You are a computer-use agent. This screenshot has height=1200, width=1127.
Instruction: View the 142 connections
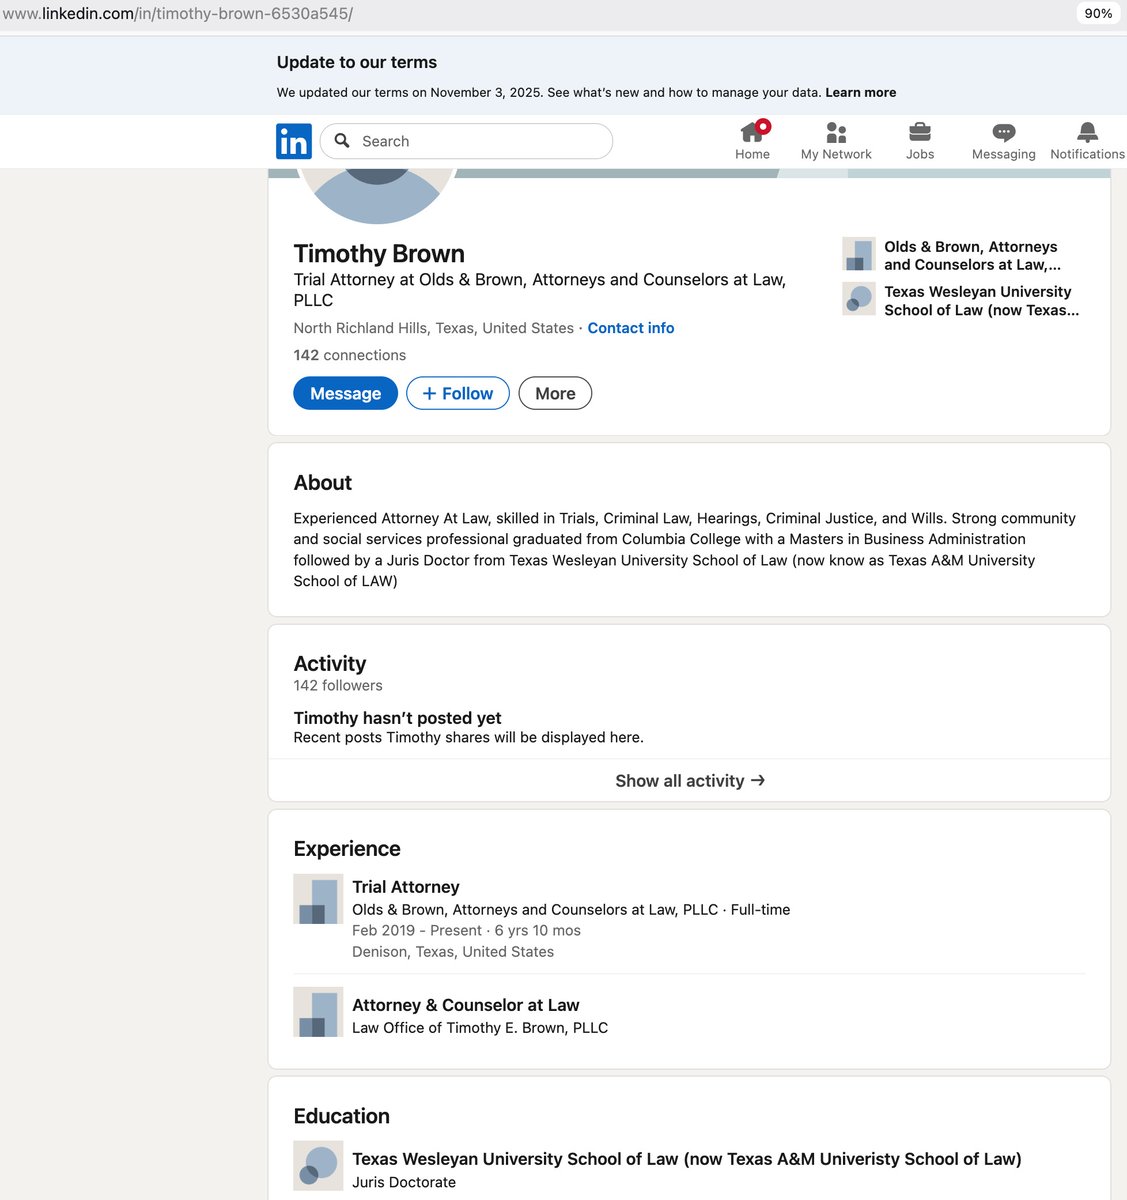[x=350, y=355]
